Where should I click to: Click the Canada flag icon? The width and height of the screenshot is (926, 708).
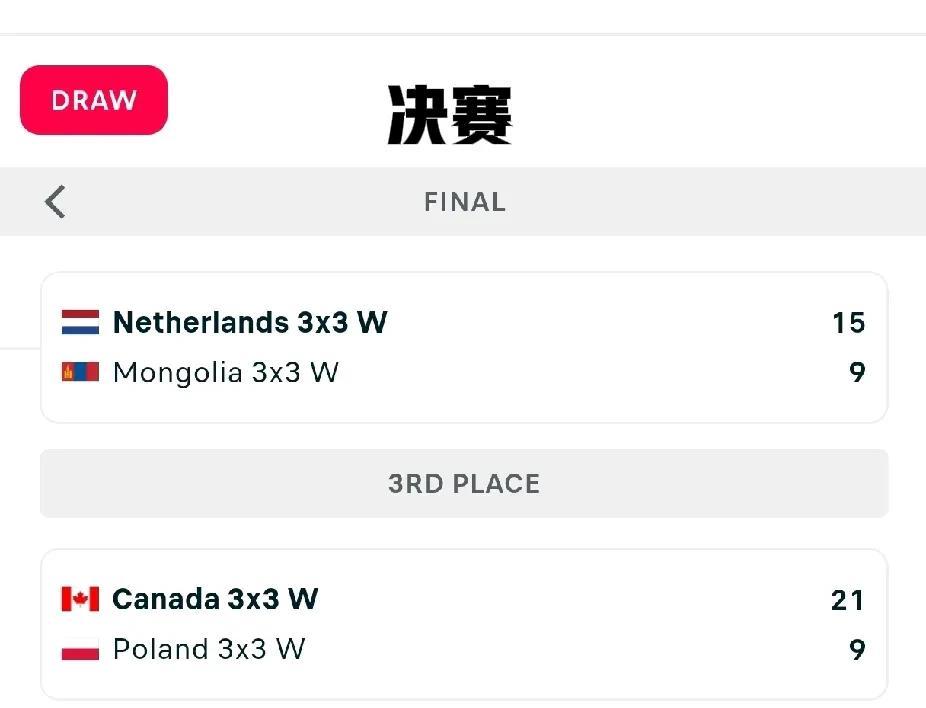pos(80,599)
